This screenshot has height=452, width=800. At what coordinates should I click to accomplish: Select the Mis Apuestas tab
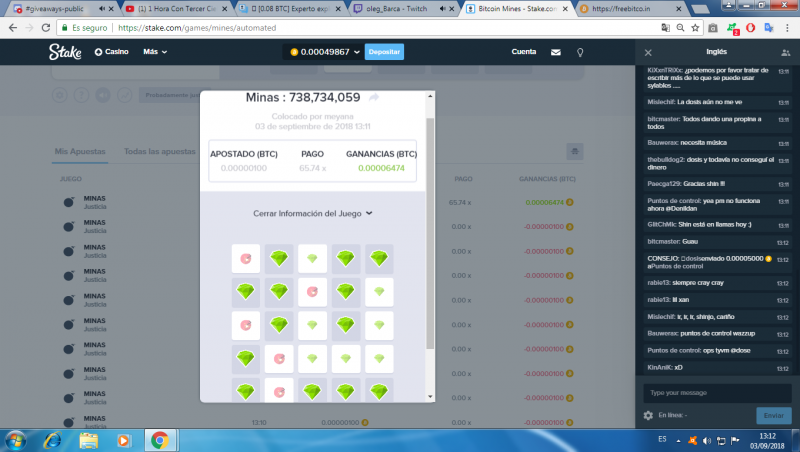(80, 152)
